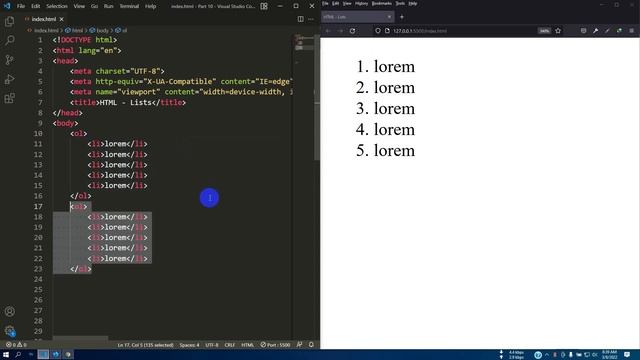Screen dimensions: 640x360
Task: Click the editor horizontal scrollbar
Action: (81, 338)
